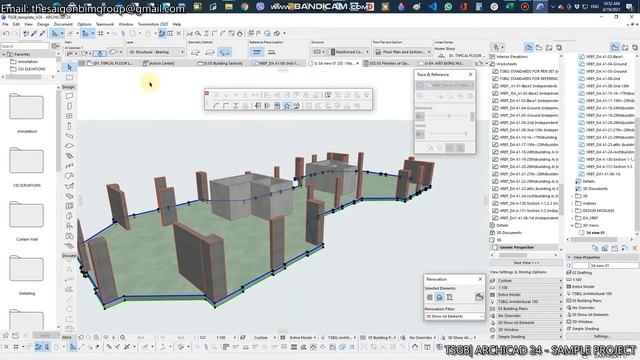Click the WhatsApp icon in Windows taskbar
640x360 pixels.
[x=449, y=7]
